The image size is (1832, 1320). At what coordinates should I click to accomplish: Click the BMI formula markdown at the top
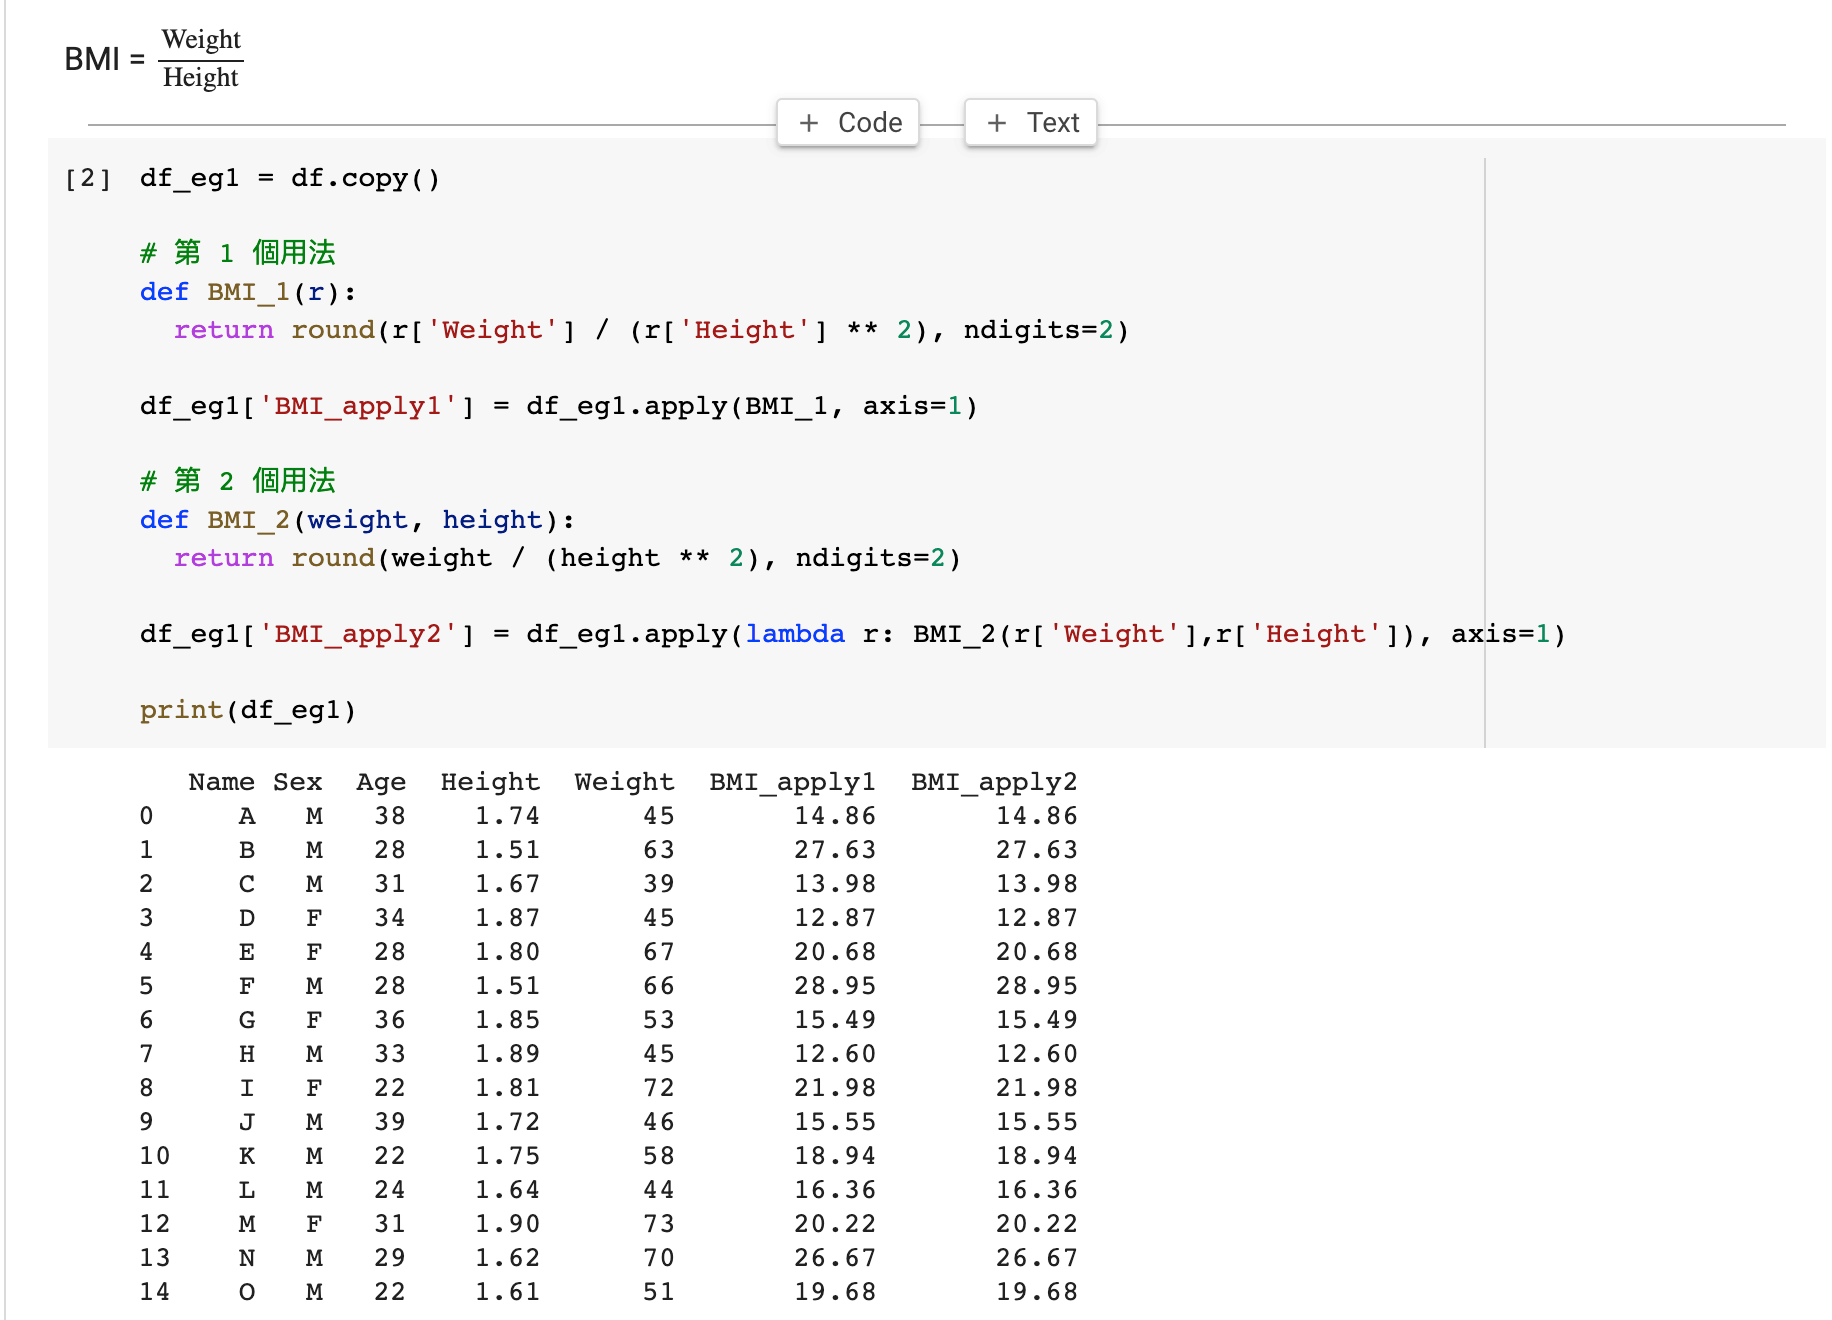[x=150, y=55]
